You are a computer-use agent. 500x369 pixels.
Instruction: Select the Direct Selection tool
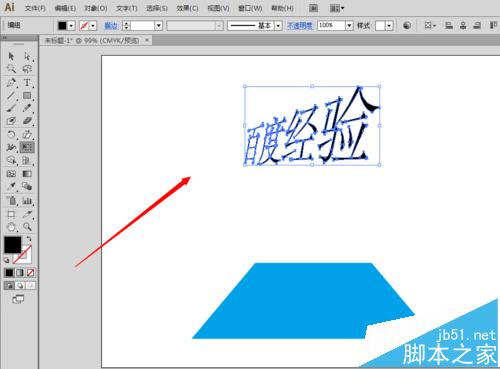coord(27,56)
